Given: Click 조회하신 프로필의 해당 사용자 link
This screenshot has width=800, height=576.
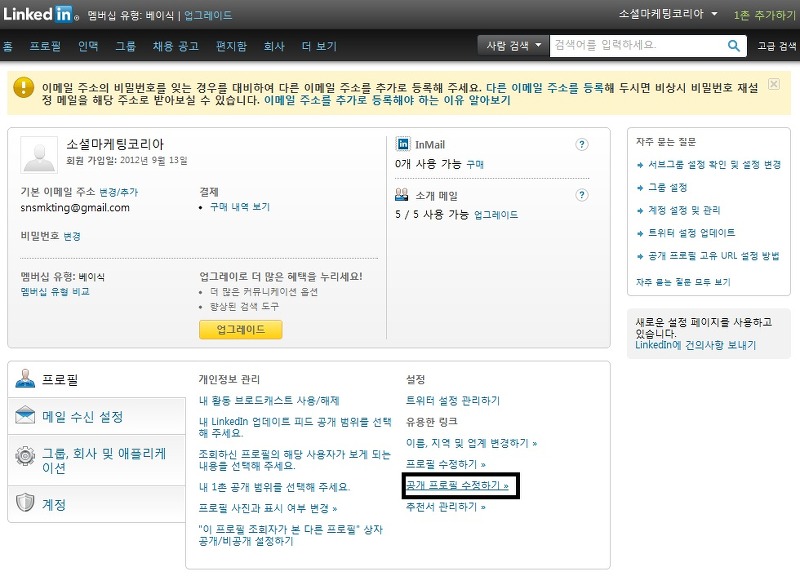Looking at the screenshot, I should 294,460.
